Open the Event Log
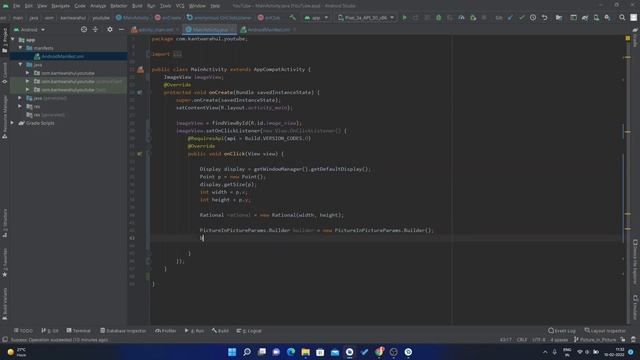The image size is (640, 360). (562, 331)
